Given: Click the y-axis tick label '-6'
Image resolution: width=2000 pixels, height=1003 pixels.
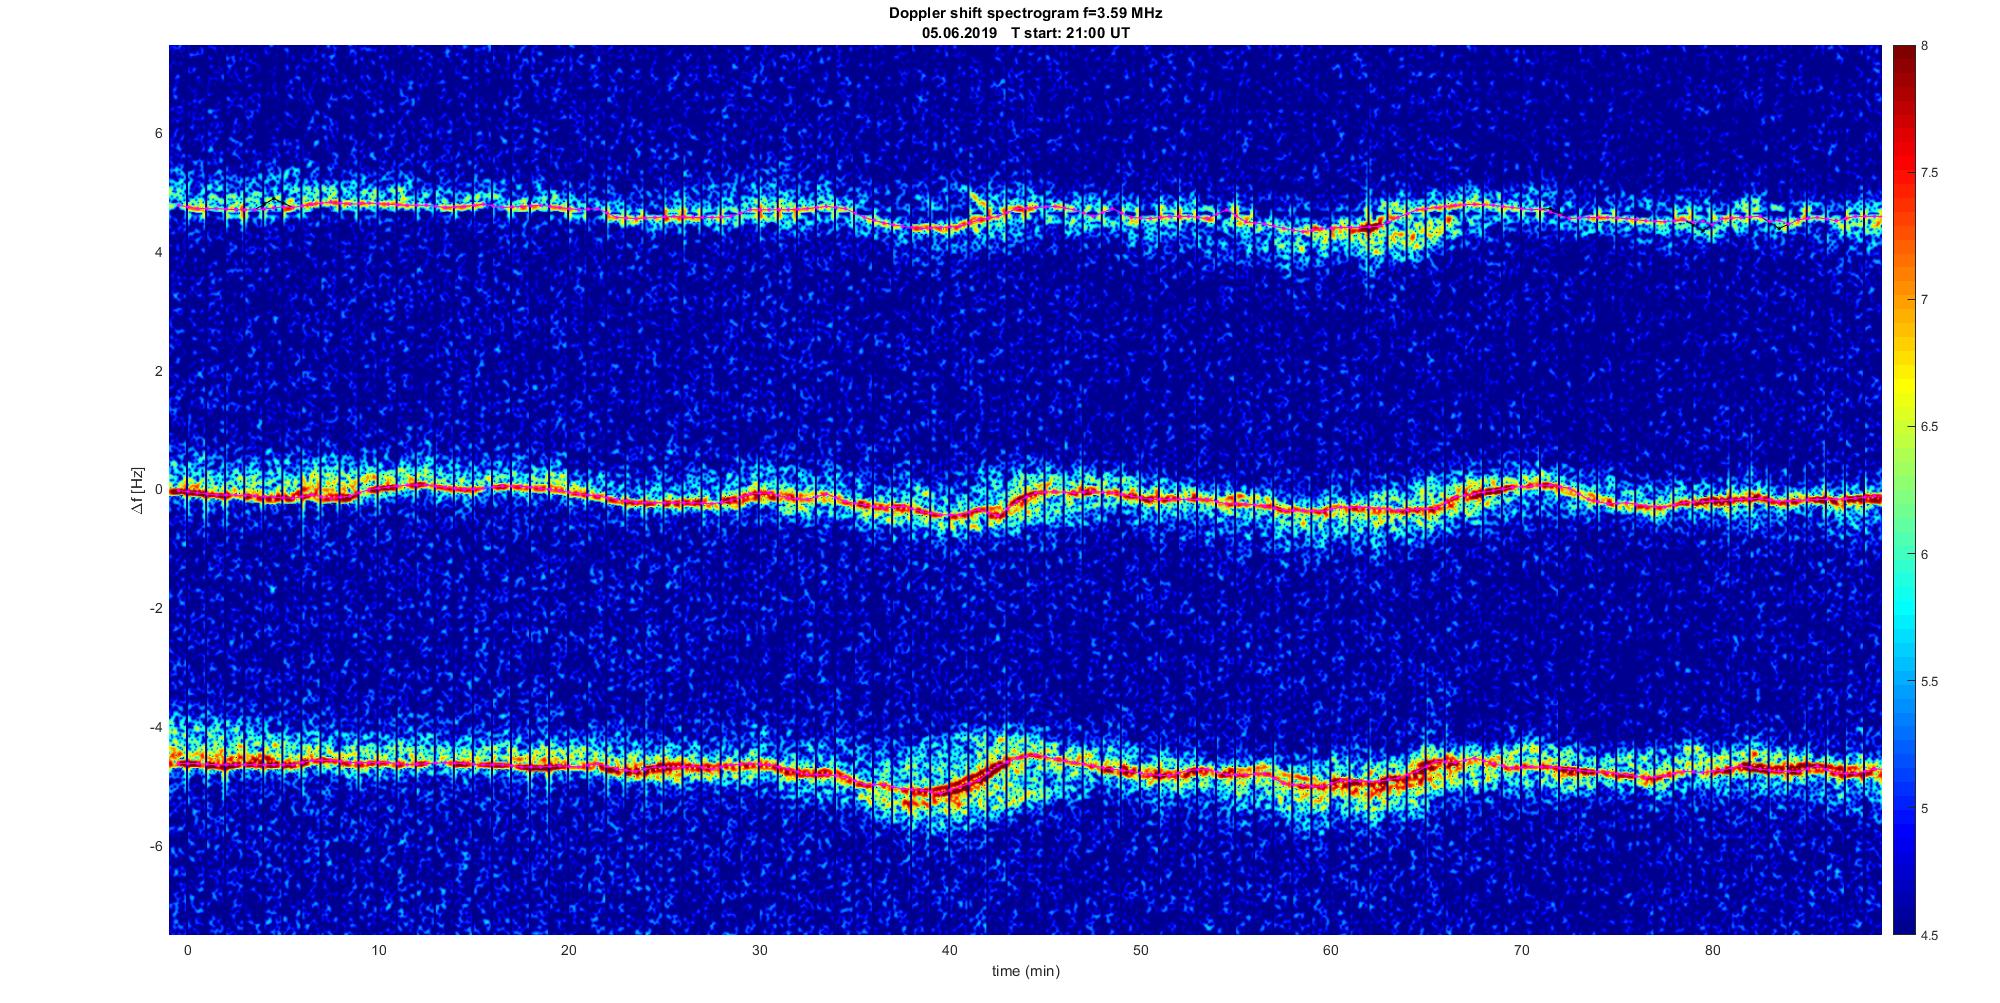Looking at the screenshot, I should [x=156, y=846].
